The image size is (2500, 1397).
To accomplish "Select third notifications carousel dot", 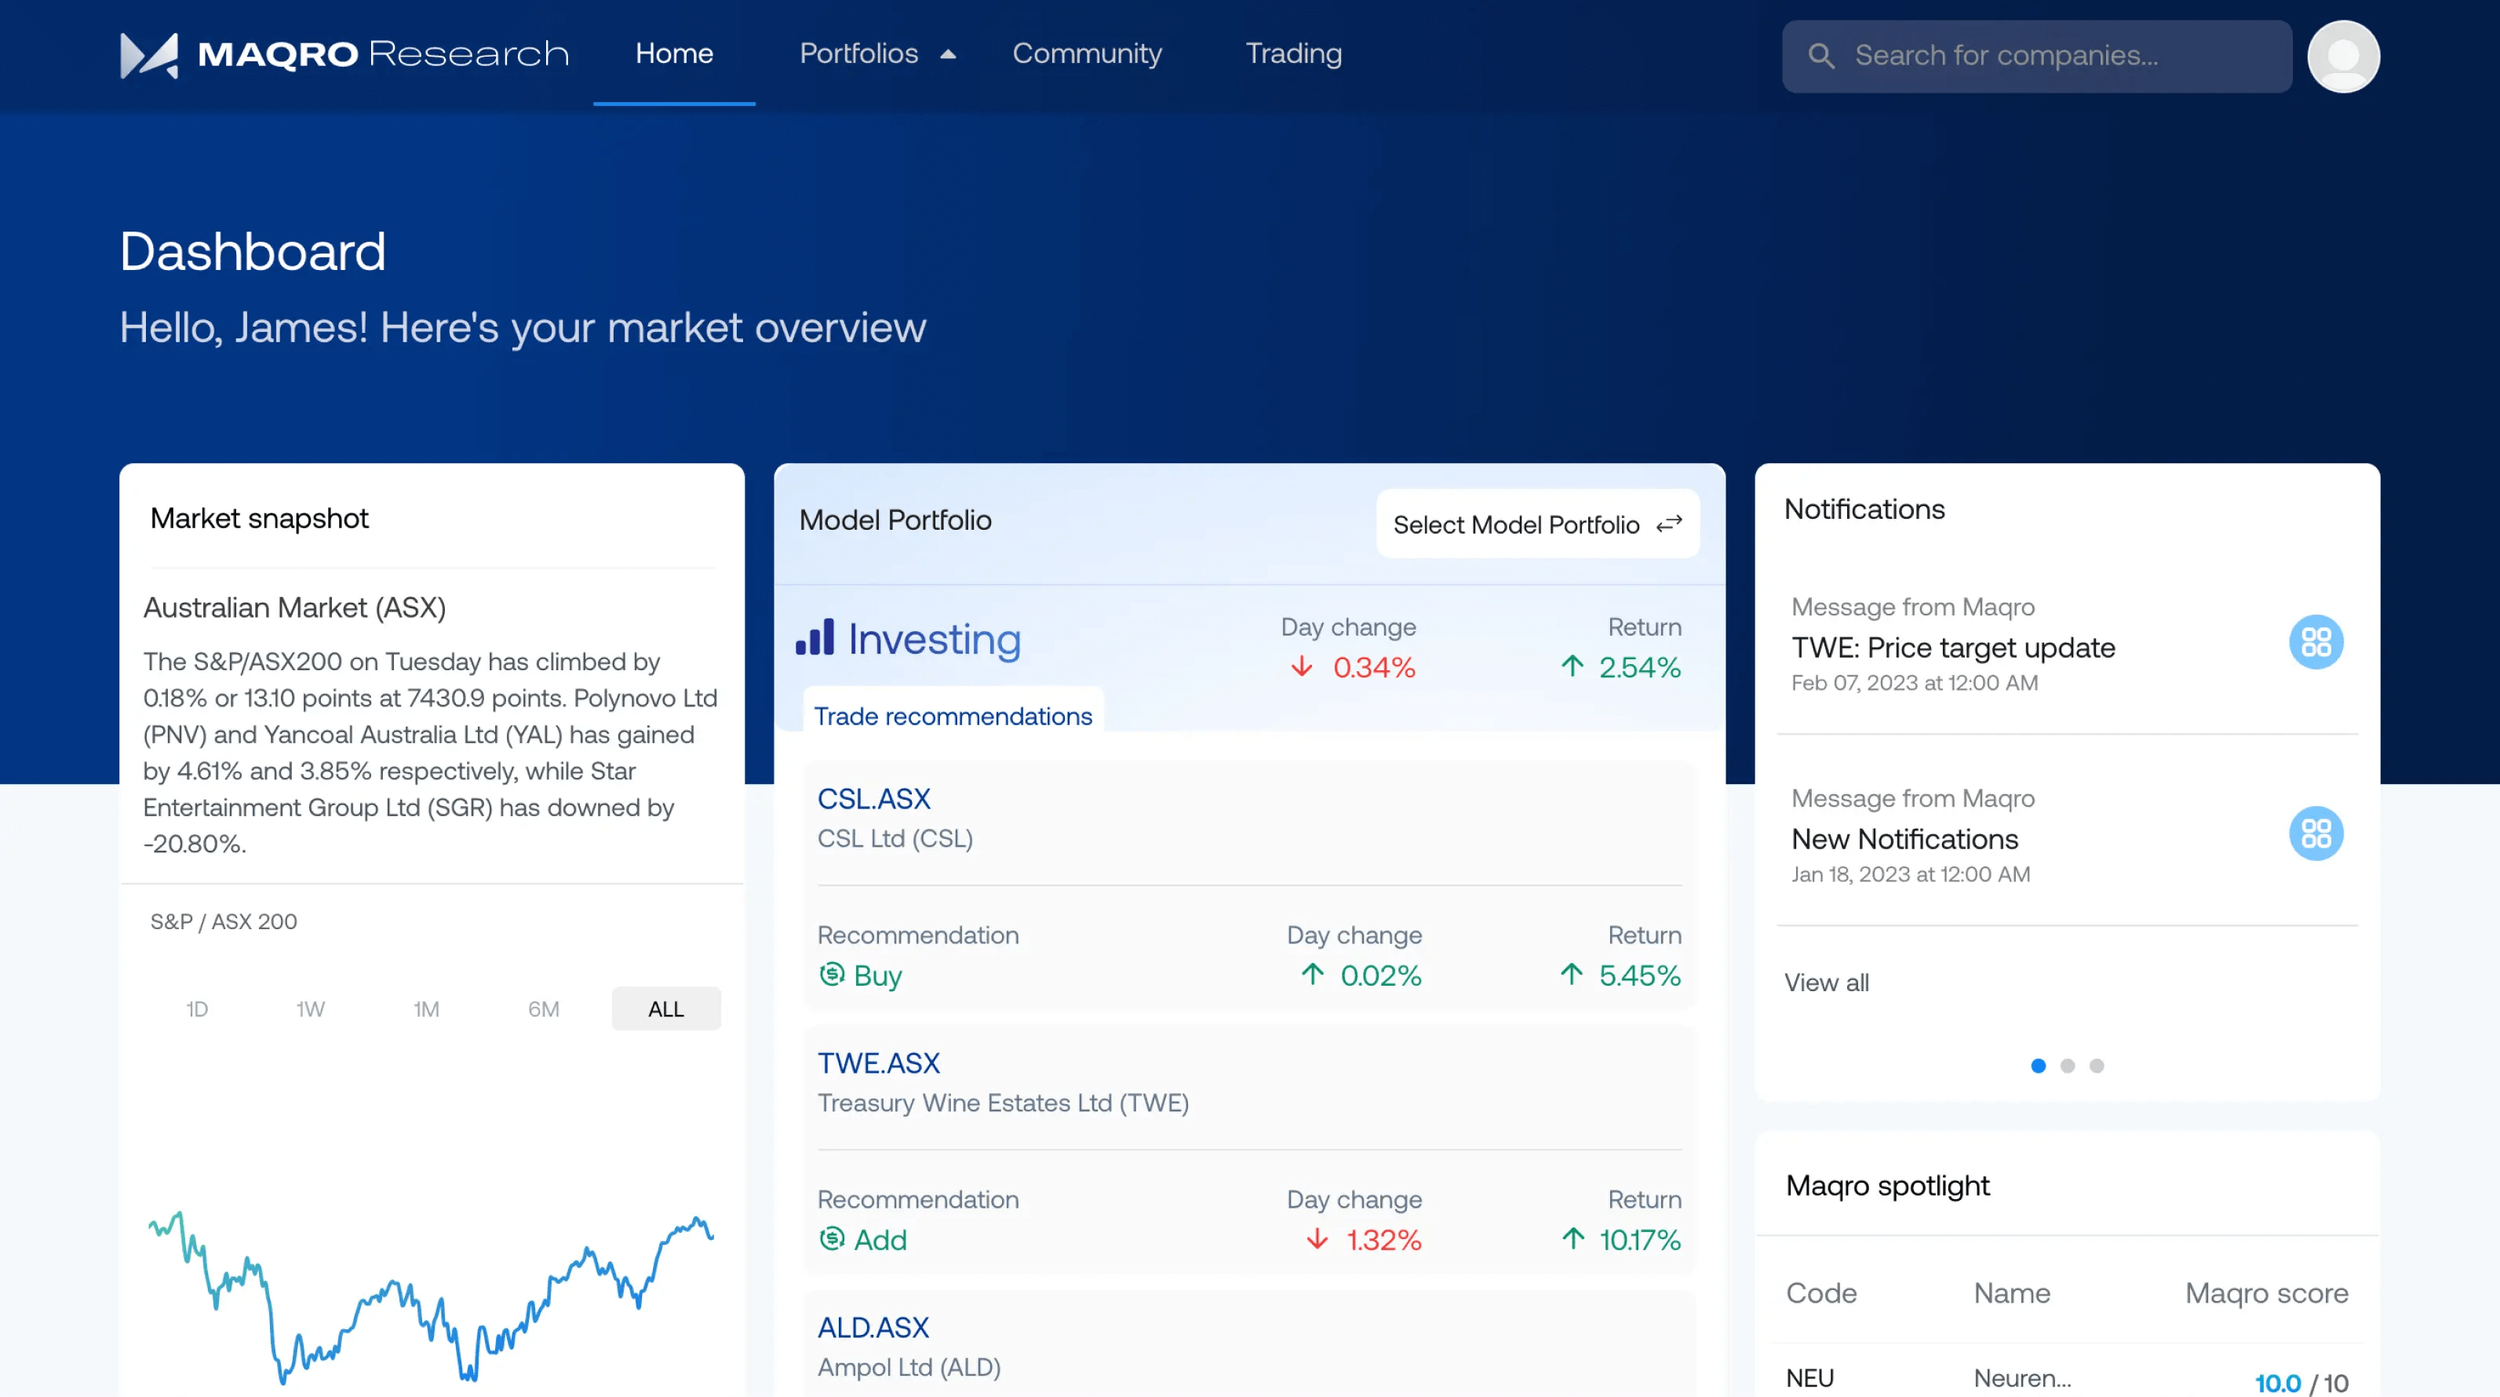I will pos(2096,1066).
